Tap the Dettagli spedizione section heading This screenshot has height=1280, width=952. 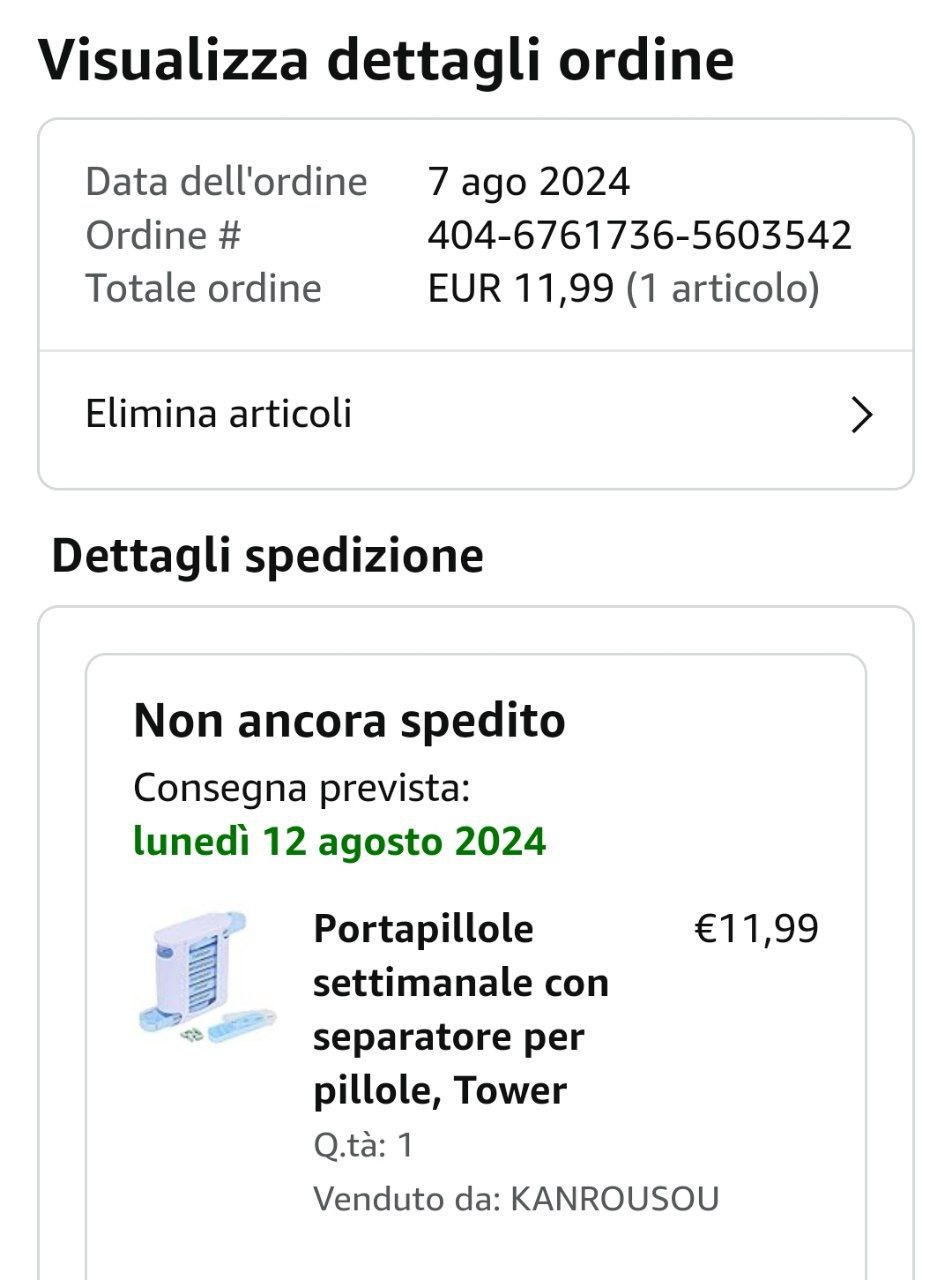tap(267, 556)
